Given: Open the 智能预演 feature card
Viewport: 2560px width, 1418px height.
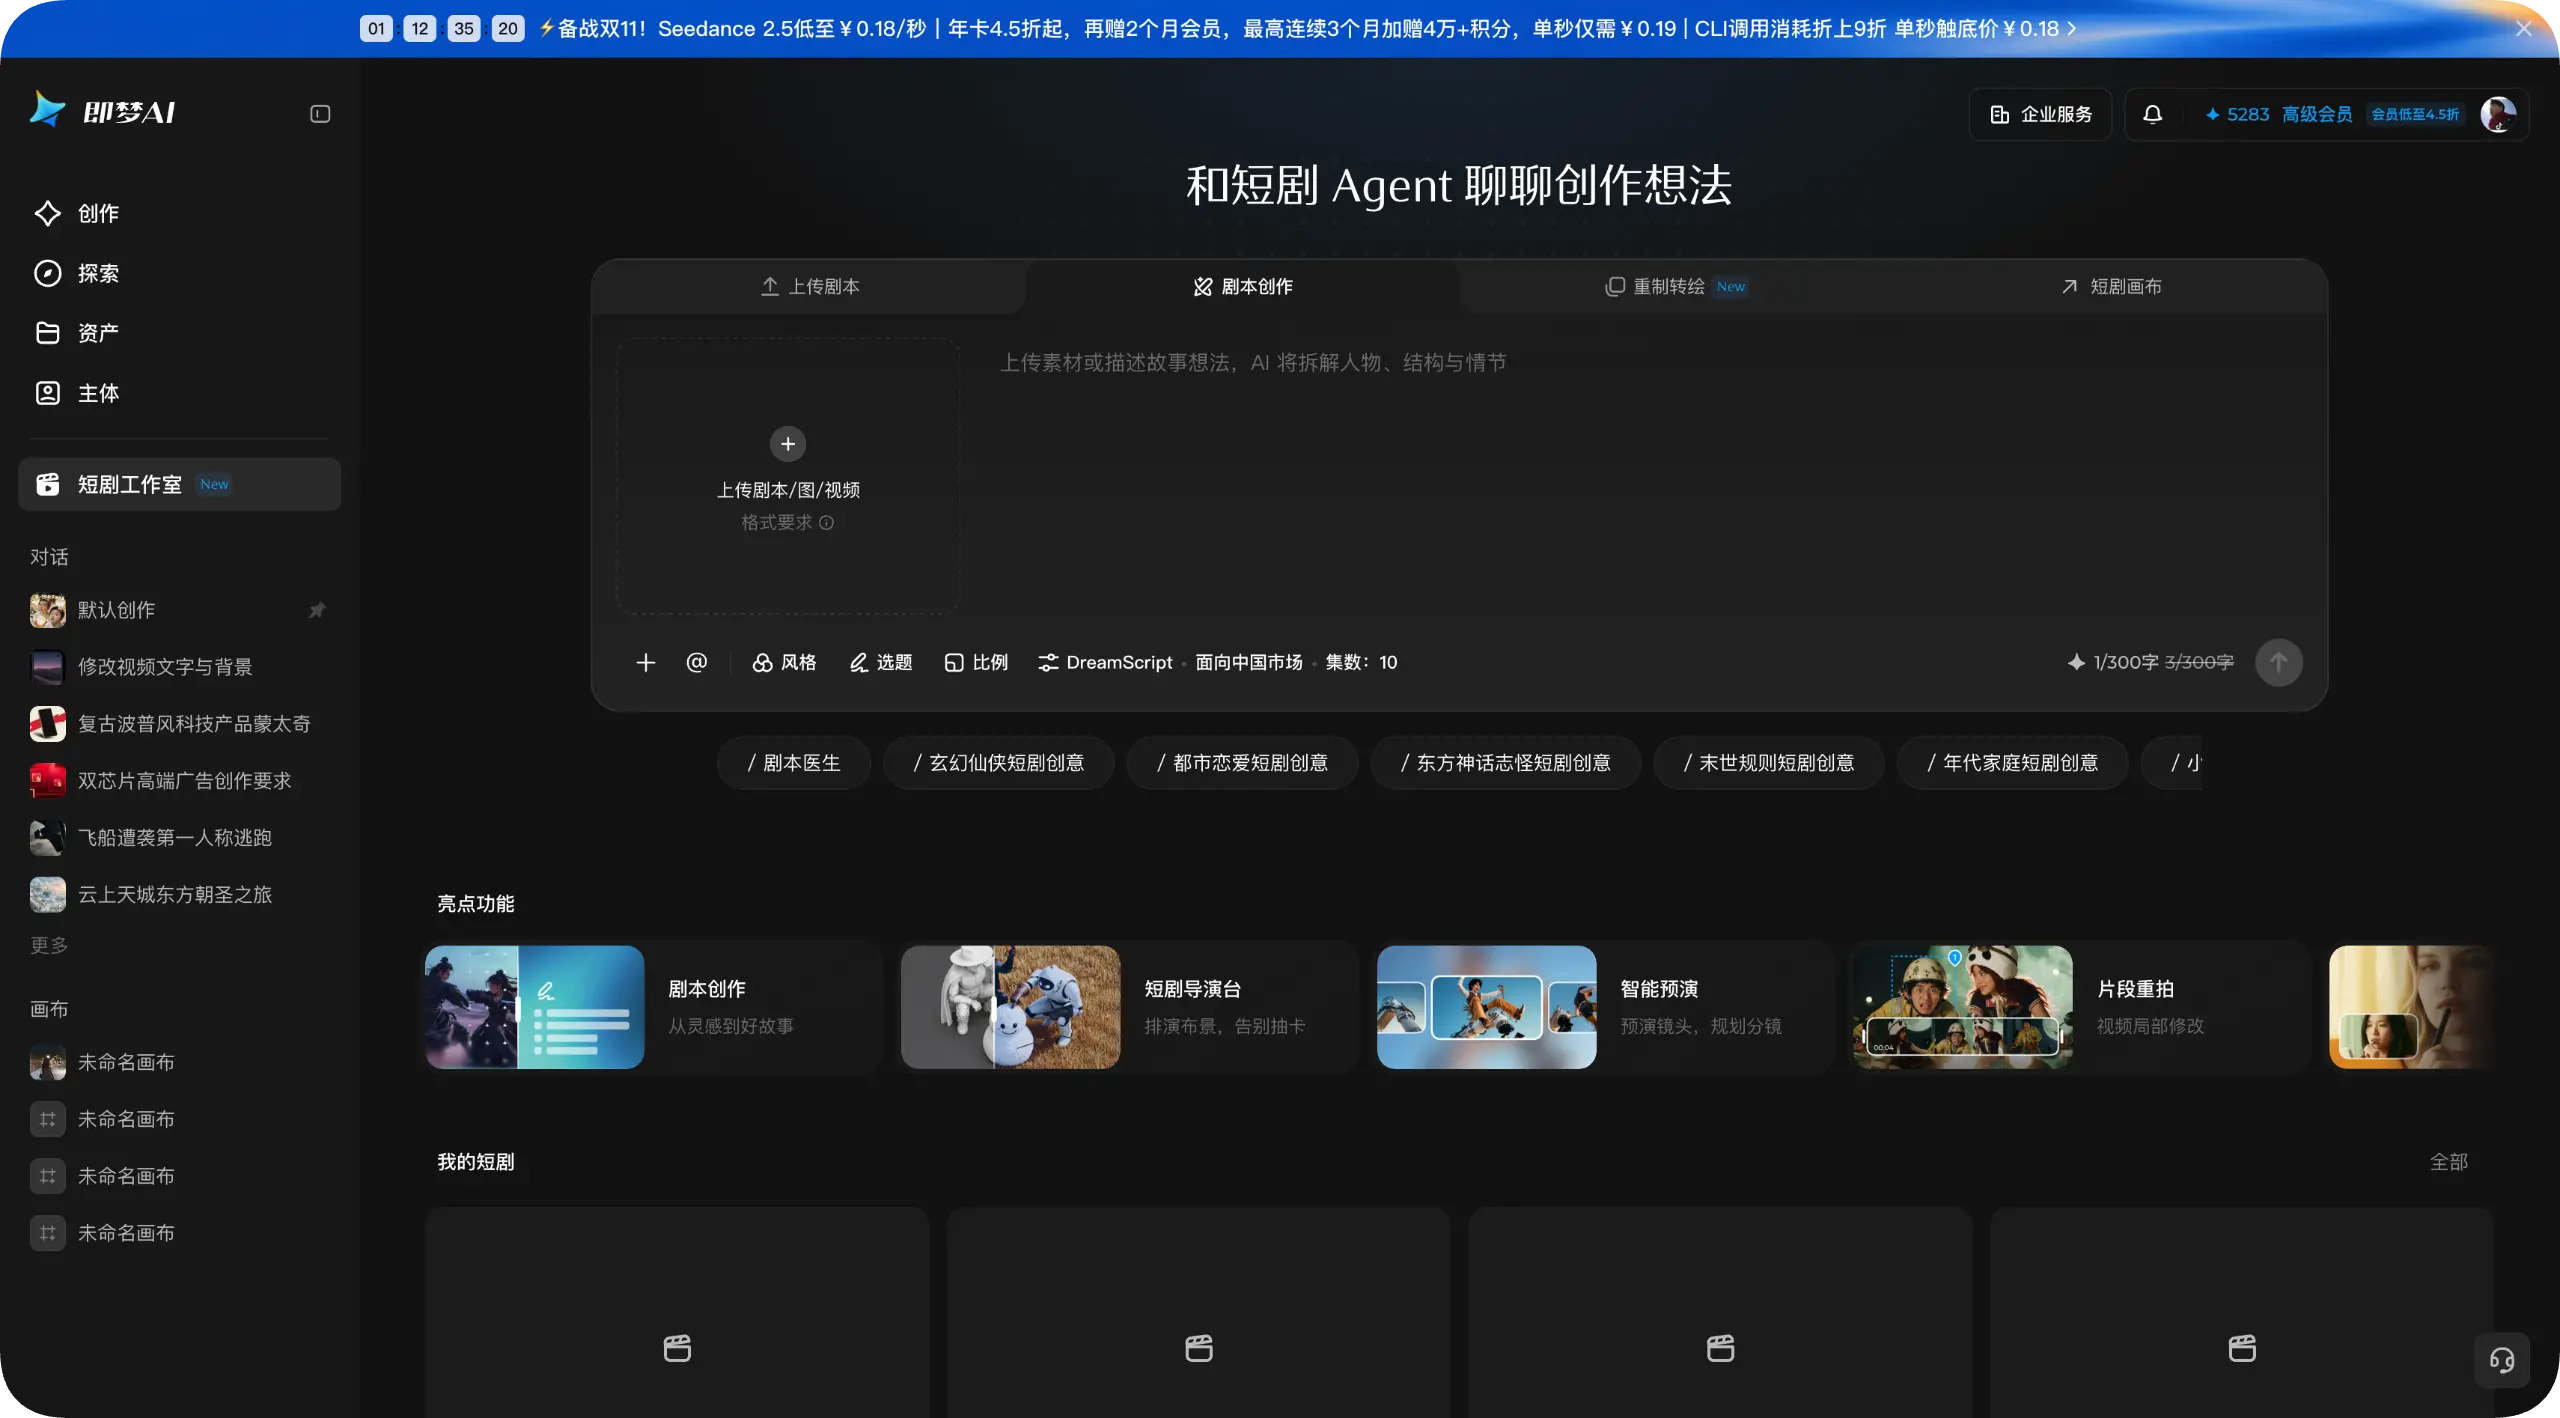Looking at the screenshot, I should point(1606,1007).
